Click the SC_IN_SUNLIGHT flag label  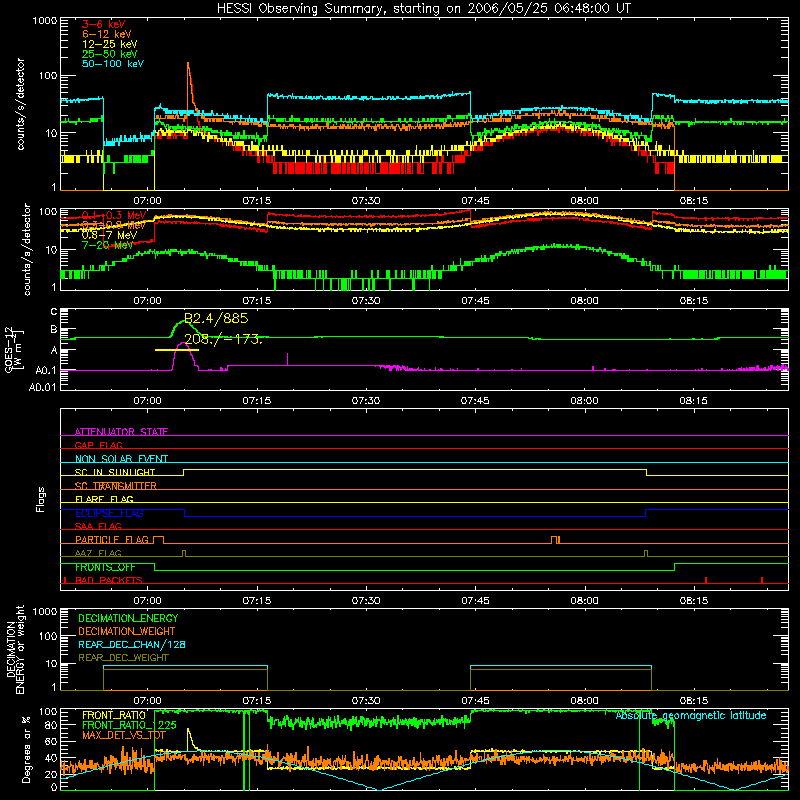115,472
